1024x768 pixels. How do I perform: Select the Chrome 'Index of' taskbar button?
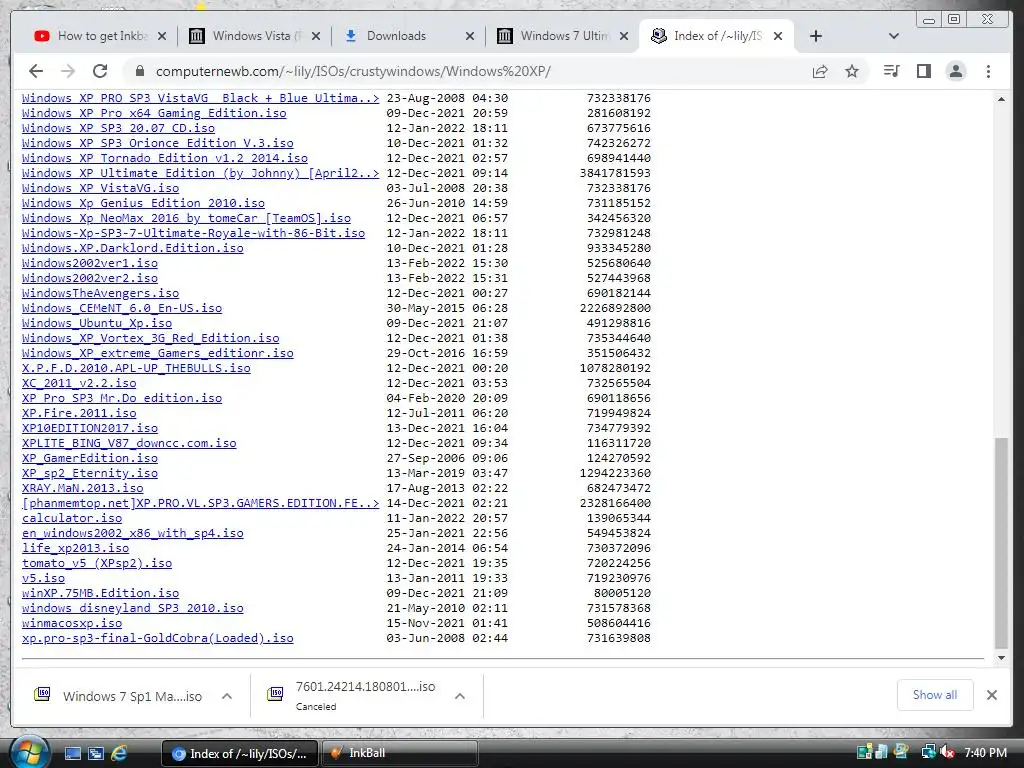pyautogui.click(x=239, y=754)
